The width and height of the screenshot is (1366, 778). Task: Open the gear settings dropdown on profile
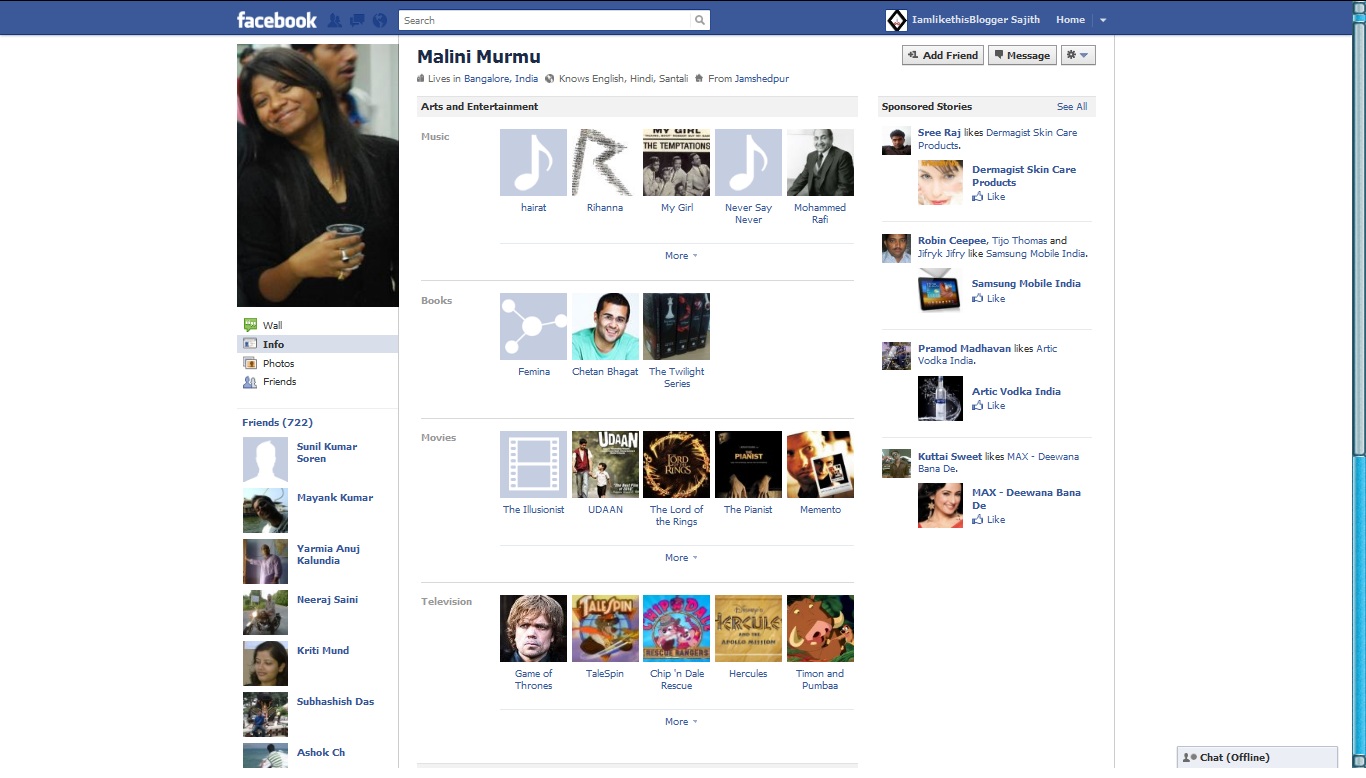pyautogui.click(x=1078, y=55)
